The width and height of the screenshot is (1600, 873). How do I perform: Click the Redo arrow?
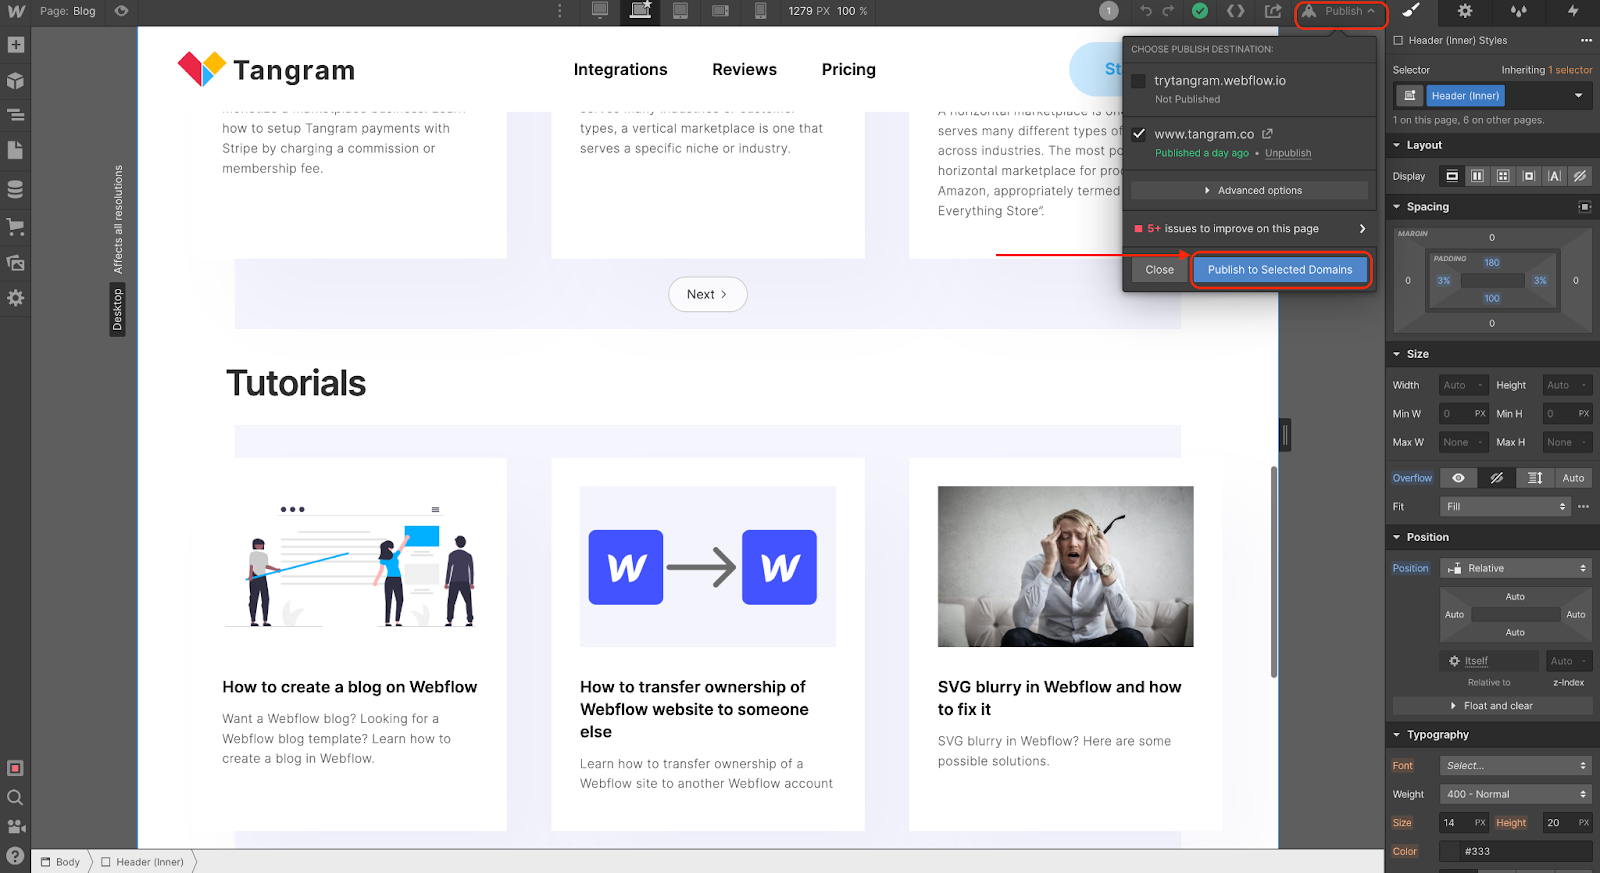pos(1168,11)
